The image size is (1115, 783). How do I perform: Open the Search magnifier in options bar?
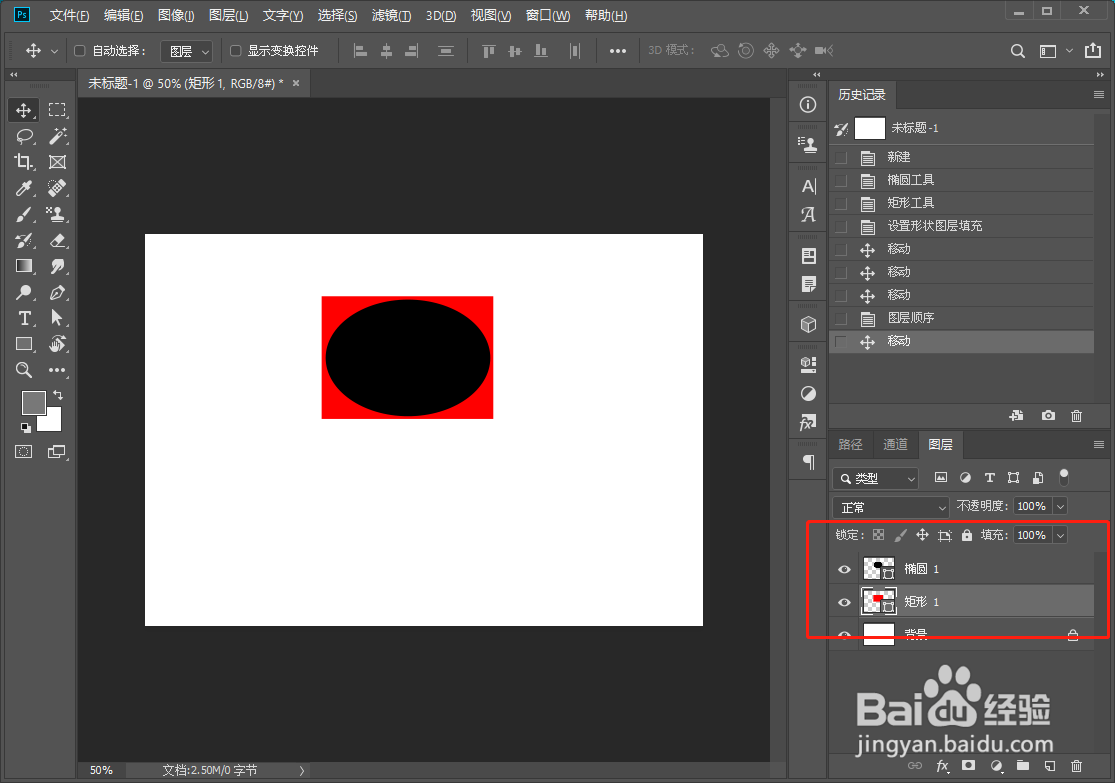[1018, 51]
